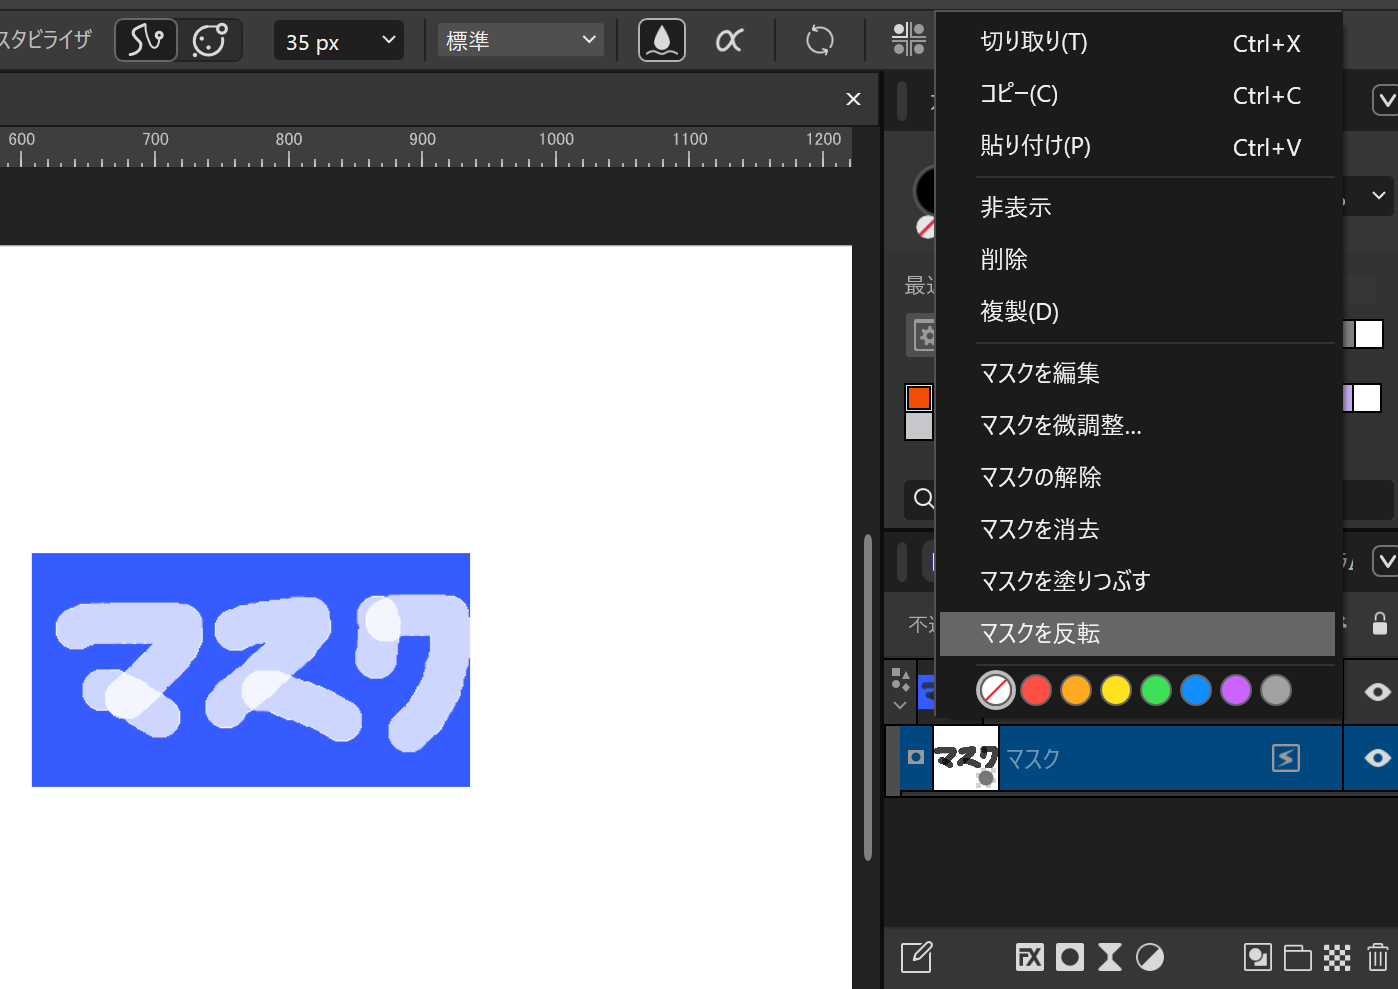This screenshot has height=989, width=1398.
Task: Click the live filters hourglass icon
Action: click(1110, 957)
